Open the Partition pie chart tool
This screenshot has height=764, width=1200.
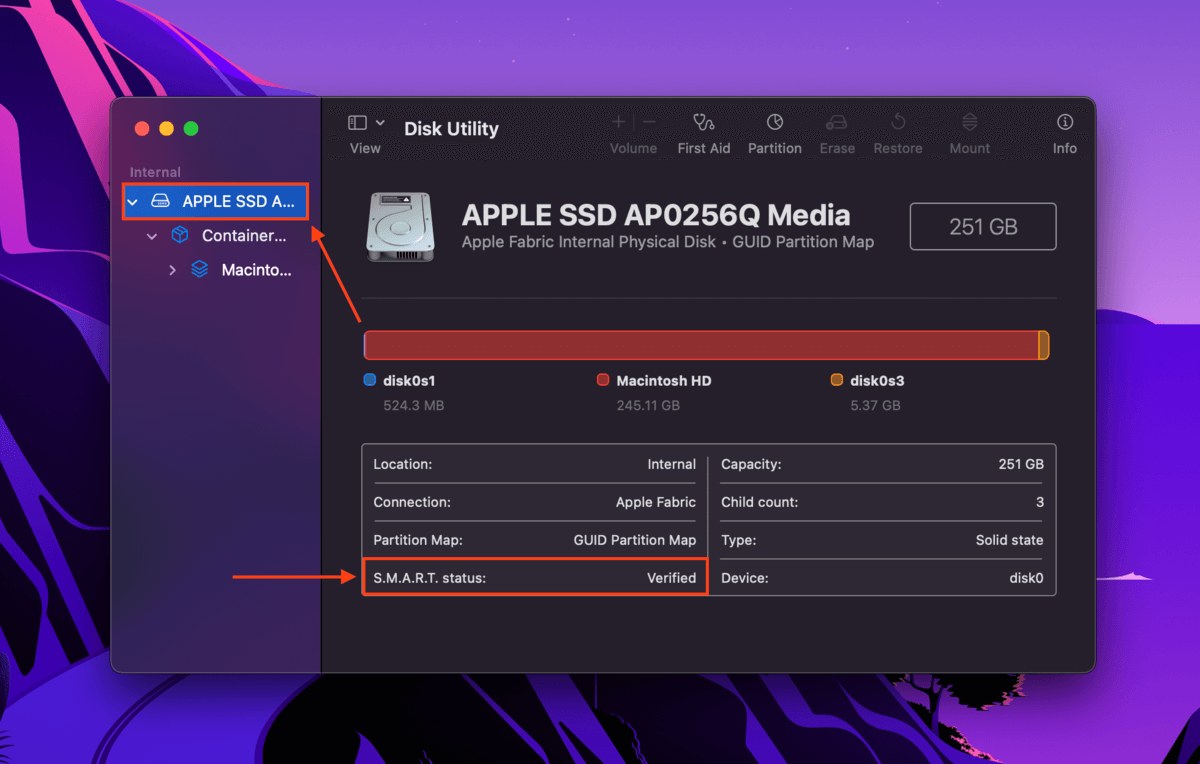(x=775, y=122)
